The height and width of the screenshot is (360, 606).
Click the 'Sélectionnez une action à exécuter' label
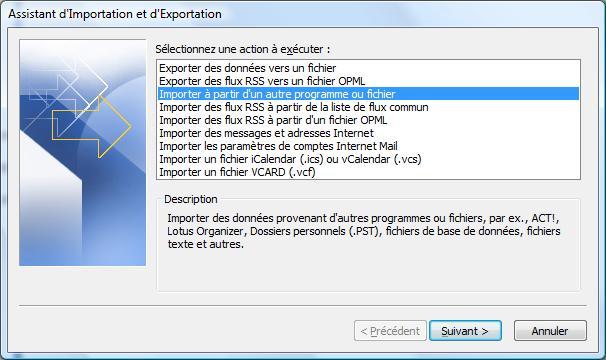pyautogui.click(x=242, y=49)
